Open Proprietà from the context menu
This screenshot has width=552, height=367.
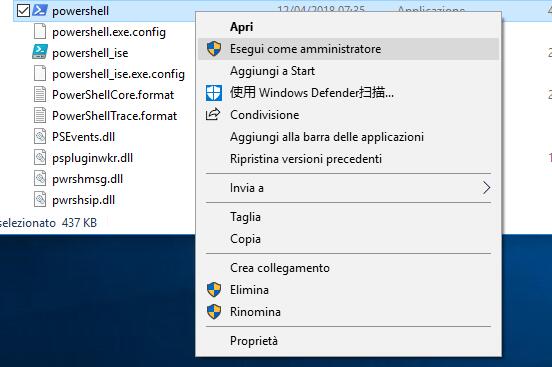tap(349, 341)
